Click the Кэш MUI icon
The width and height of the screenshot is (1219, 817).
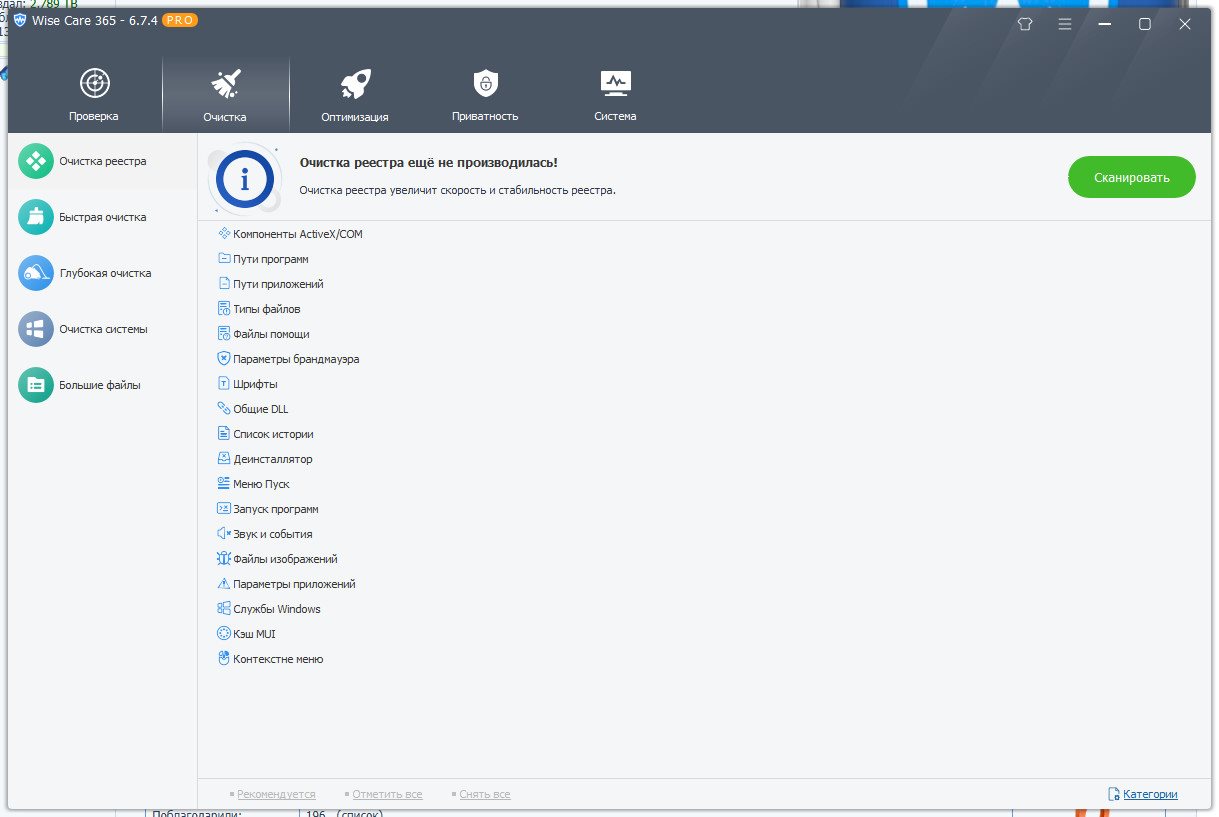(x=224, y=633)
